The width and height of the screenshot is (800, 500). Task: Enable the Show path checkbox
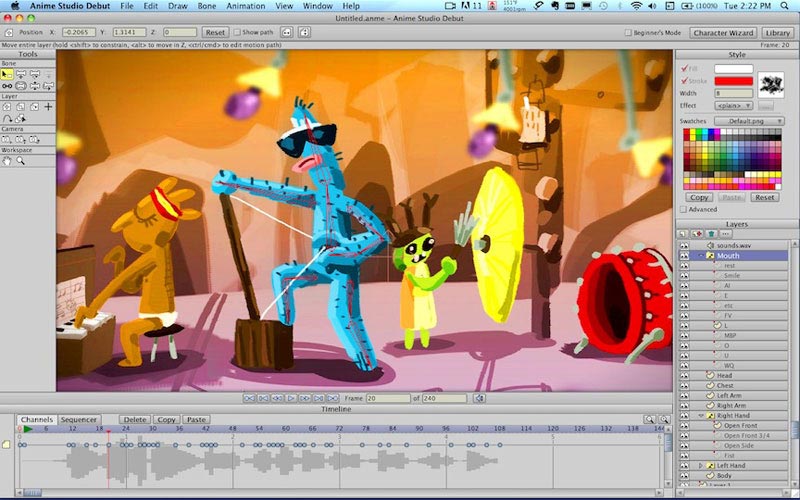point(237,32)
